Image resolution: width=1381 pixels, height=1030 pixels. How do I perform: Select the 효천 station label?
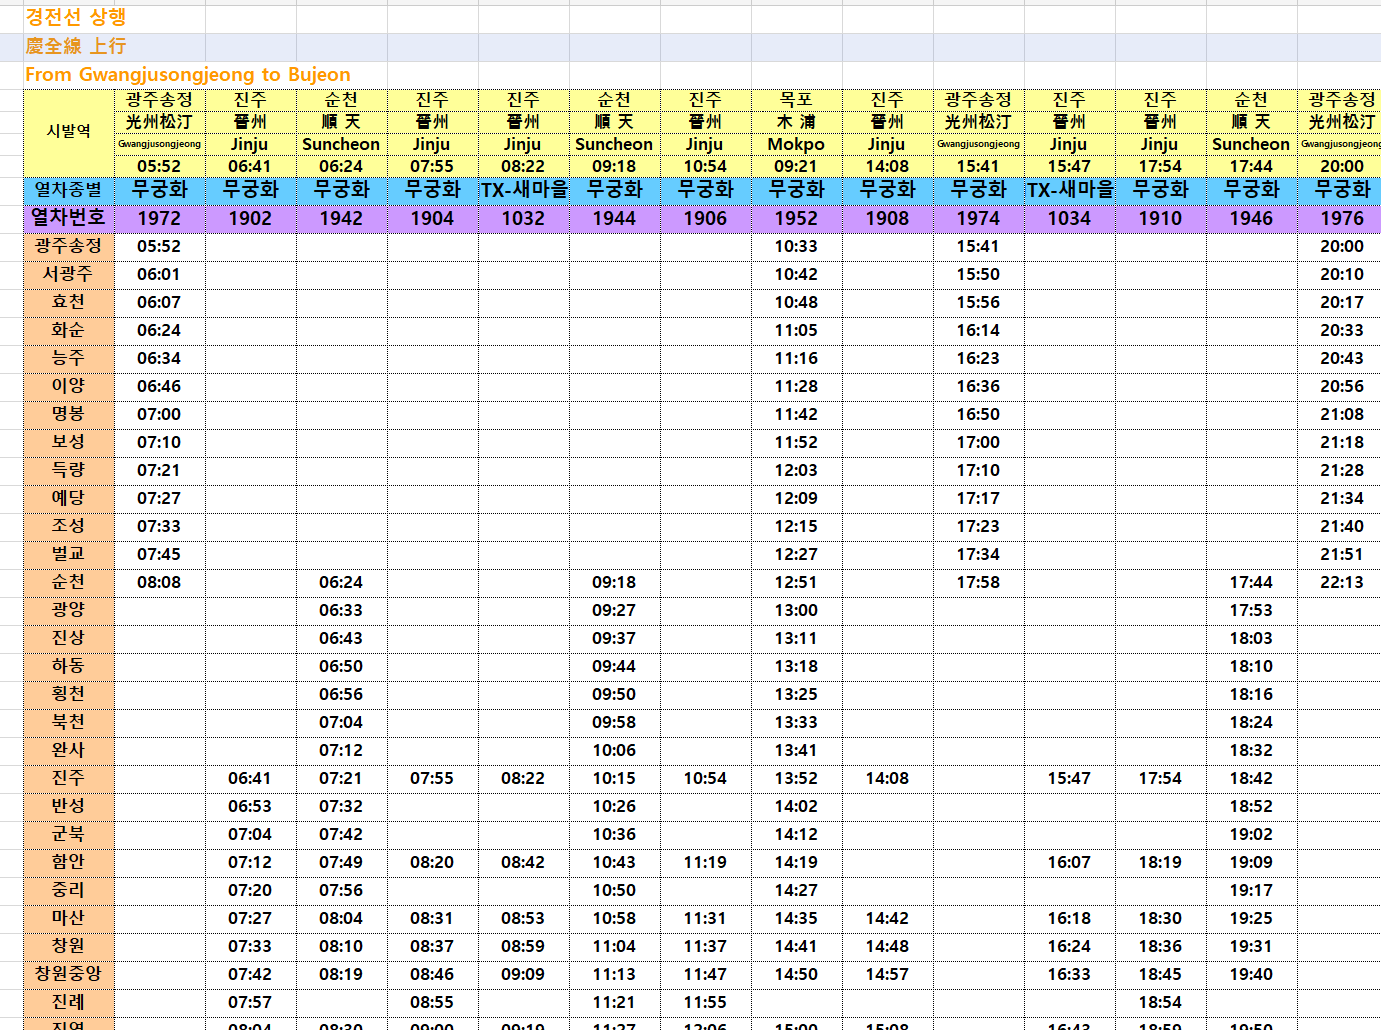69,302
